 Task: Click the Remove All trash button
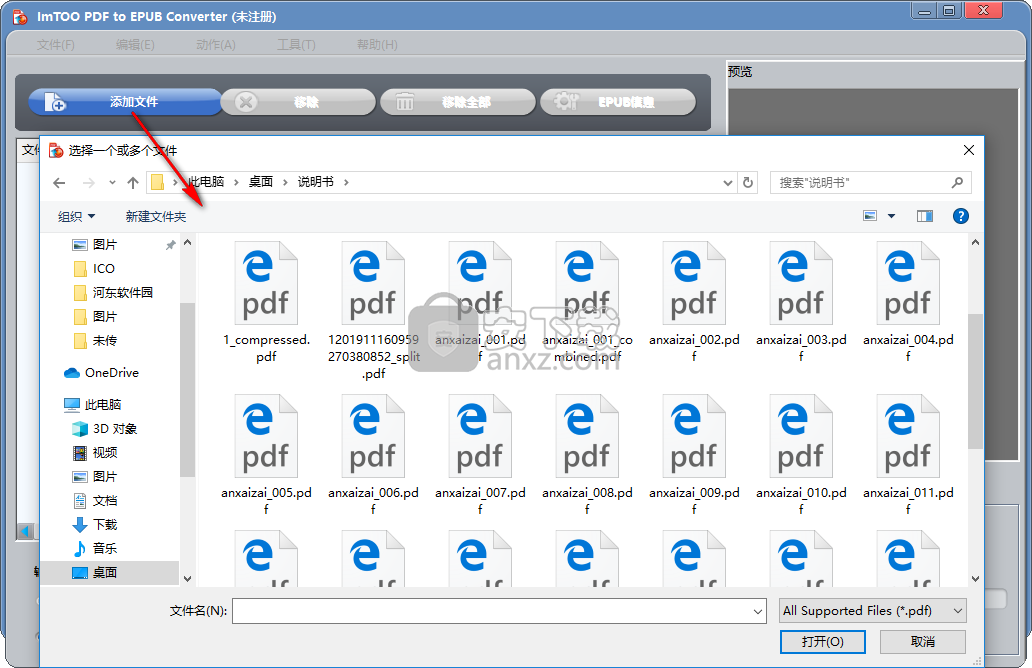click(458, 102)
